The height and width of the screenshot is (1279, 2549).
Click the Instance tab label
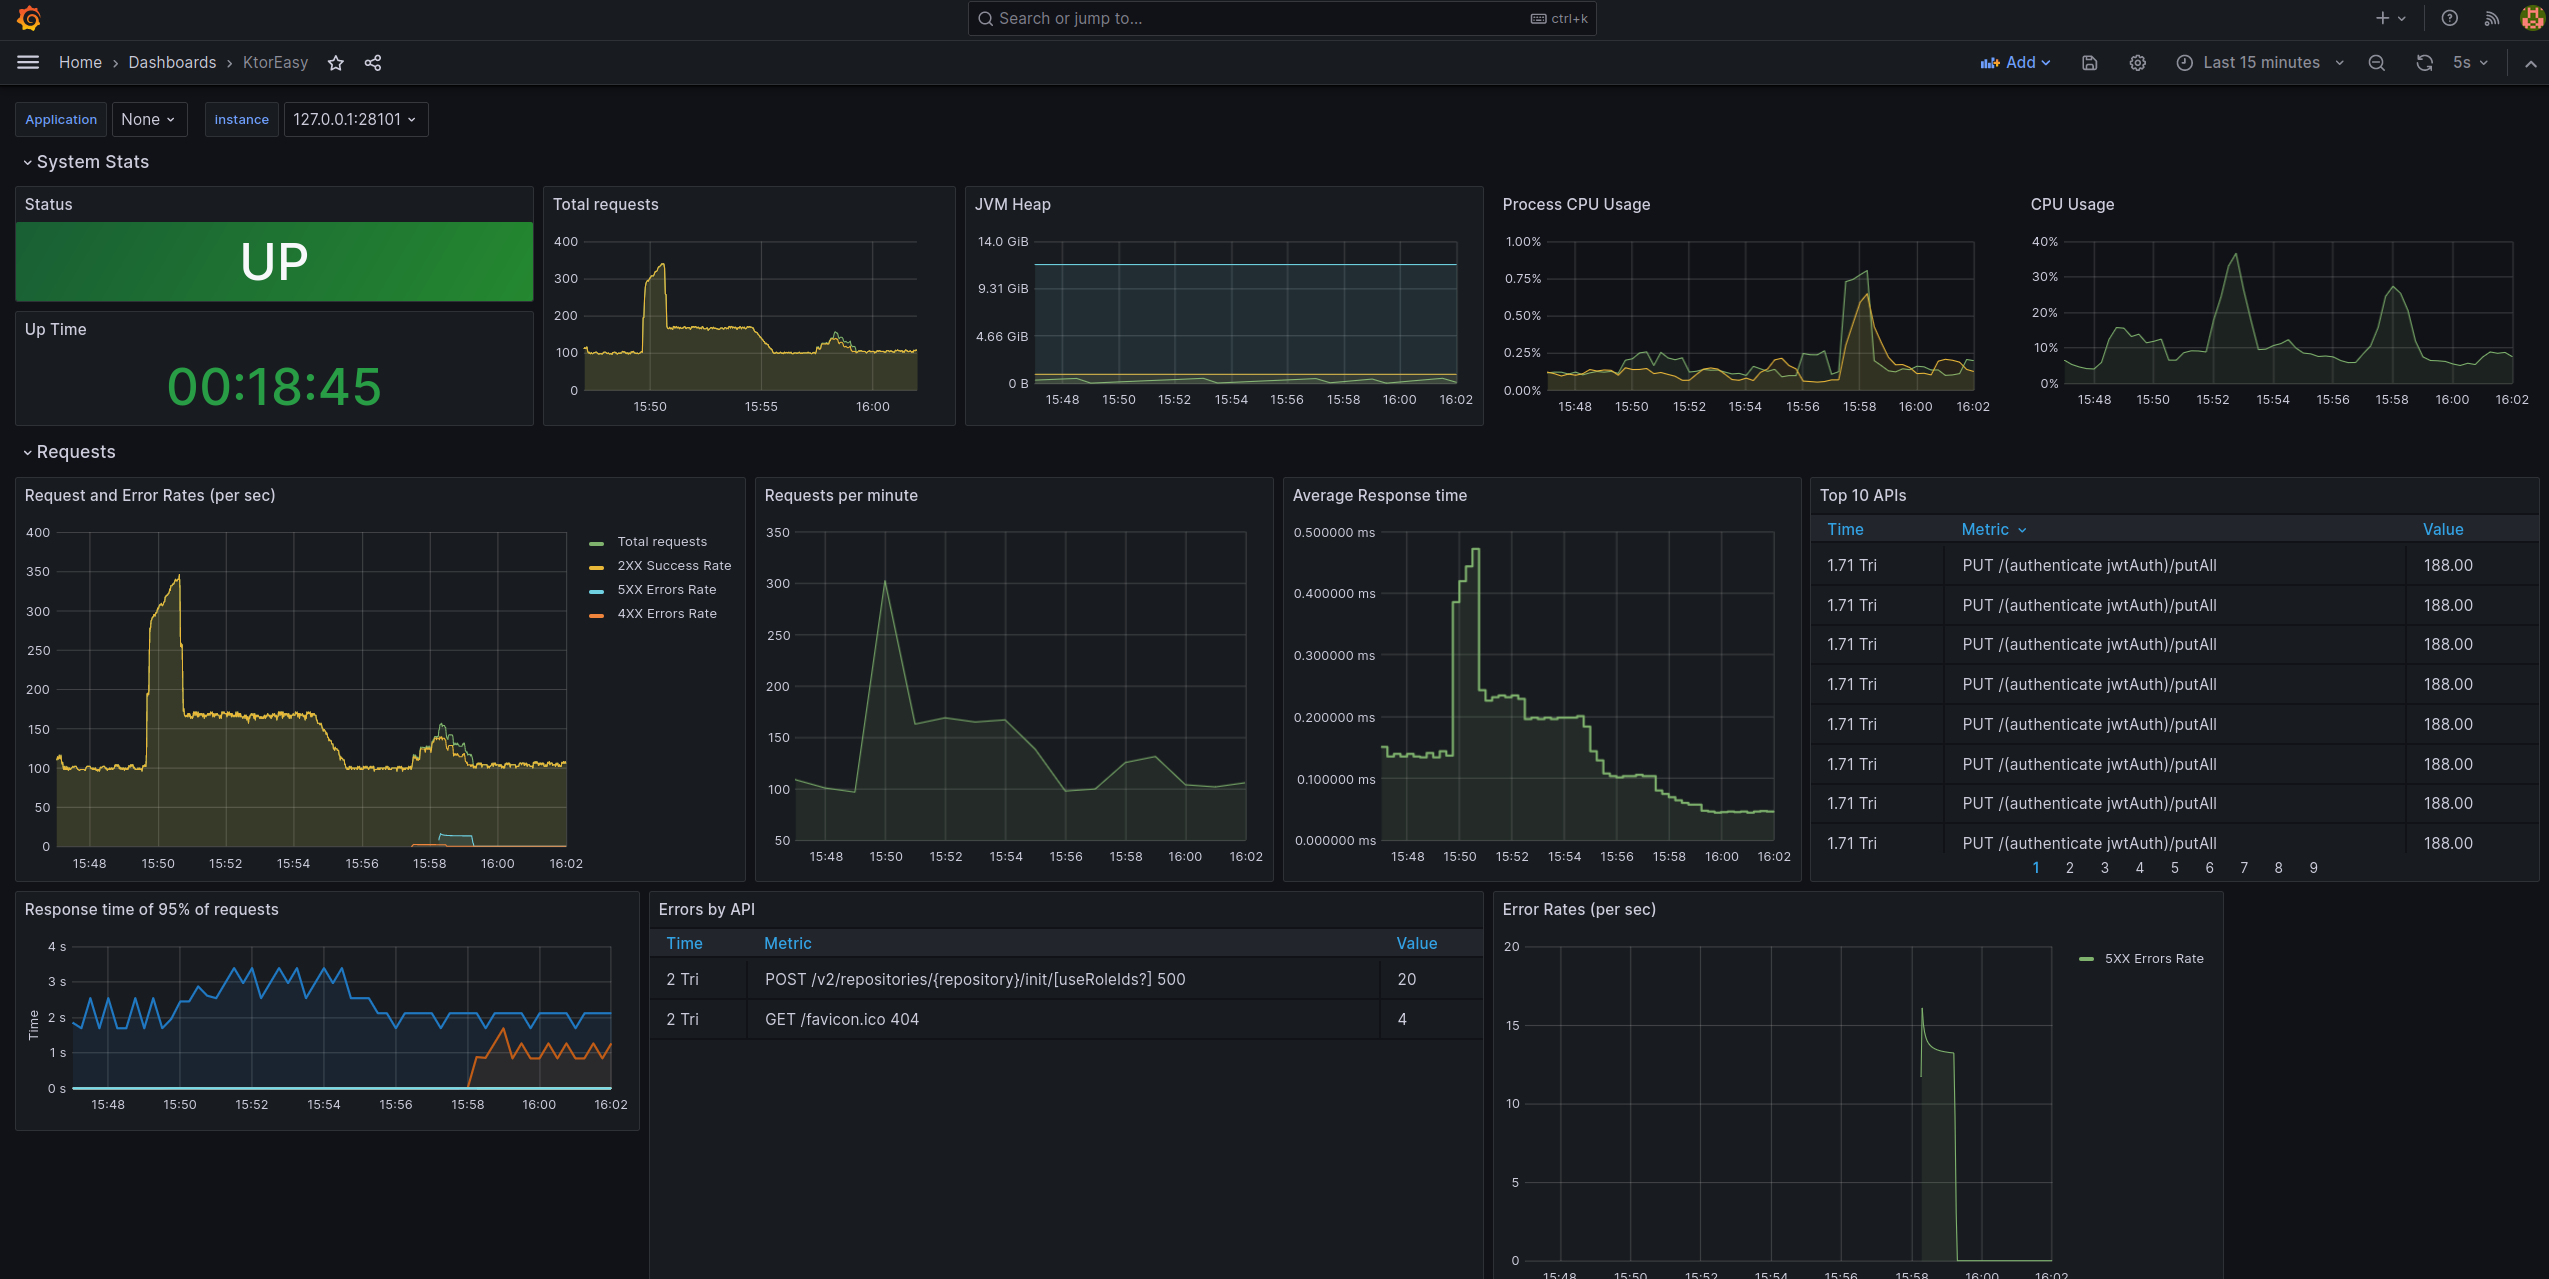coord(240,117)
